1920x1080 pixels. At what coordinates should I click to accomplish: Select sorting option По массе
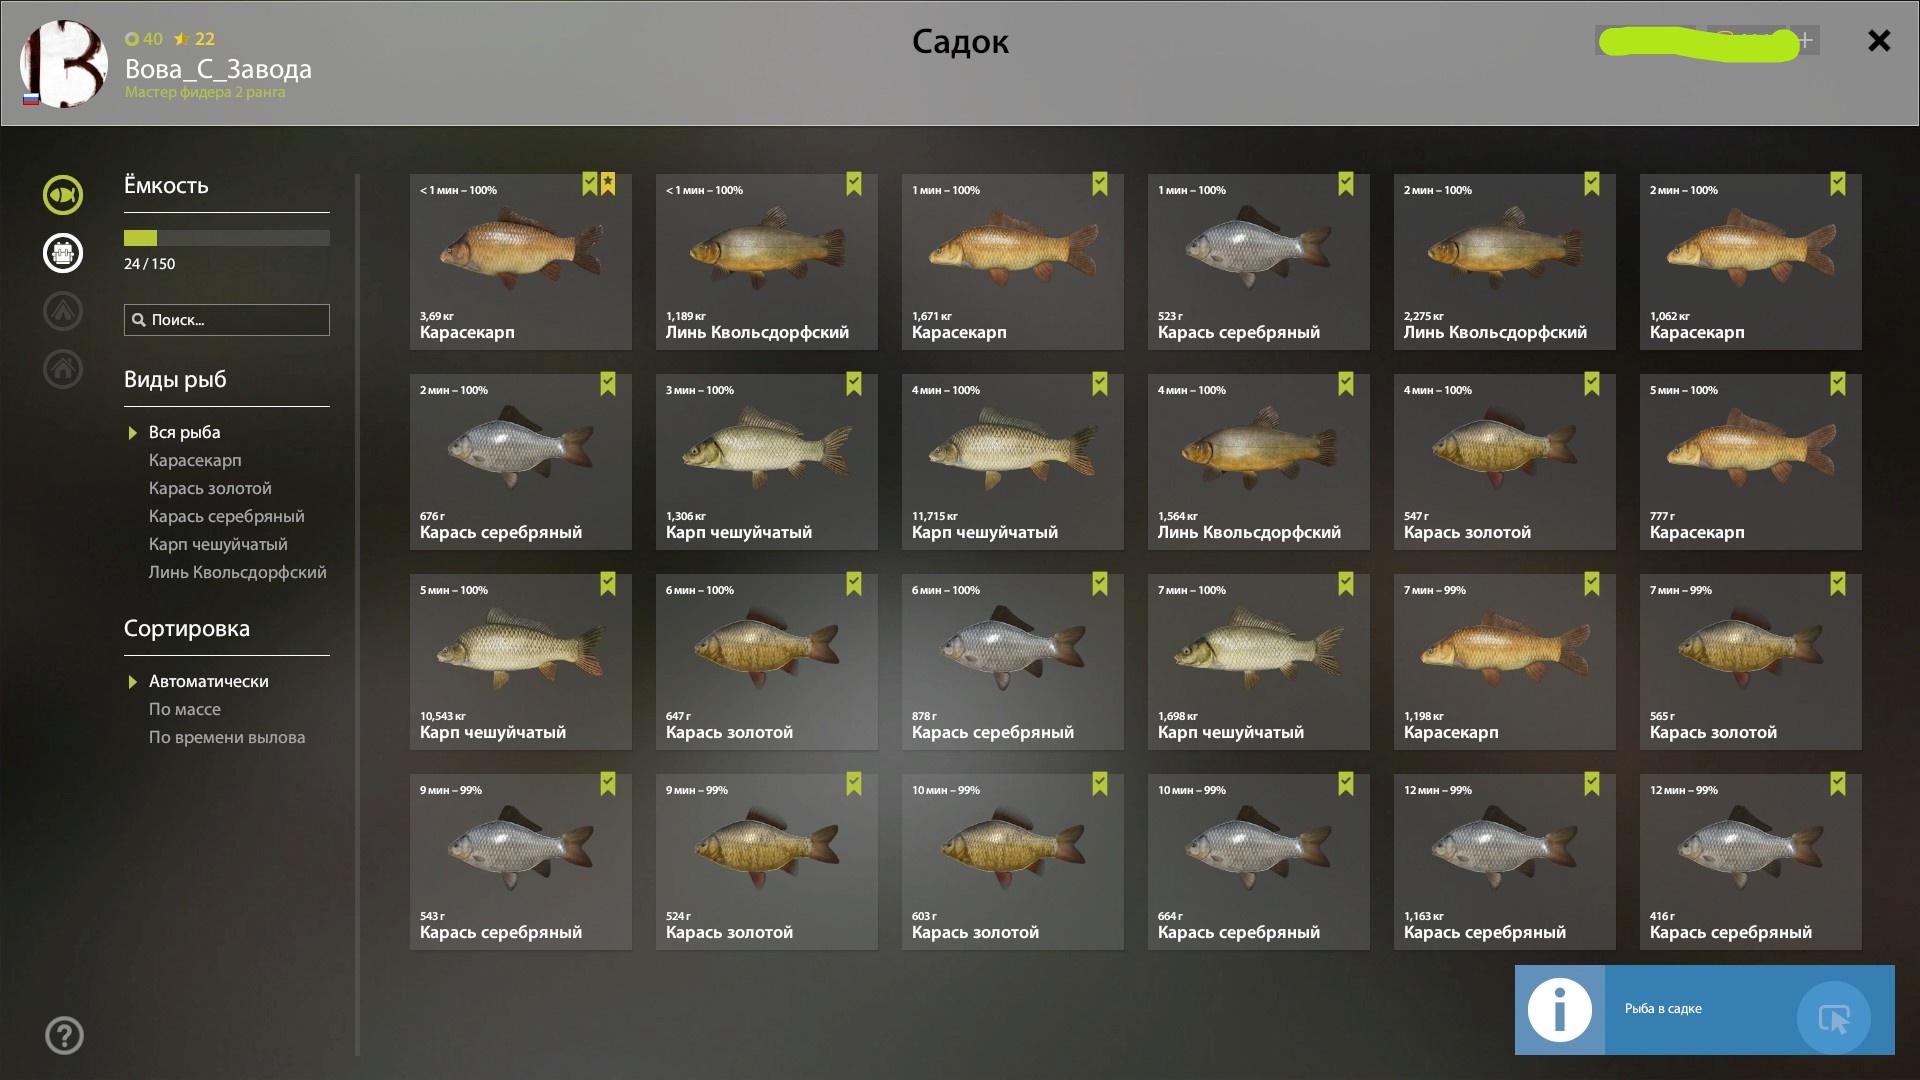tap(185, 709)
